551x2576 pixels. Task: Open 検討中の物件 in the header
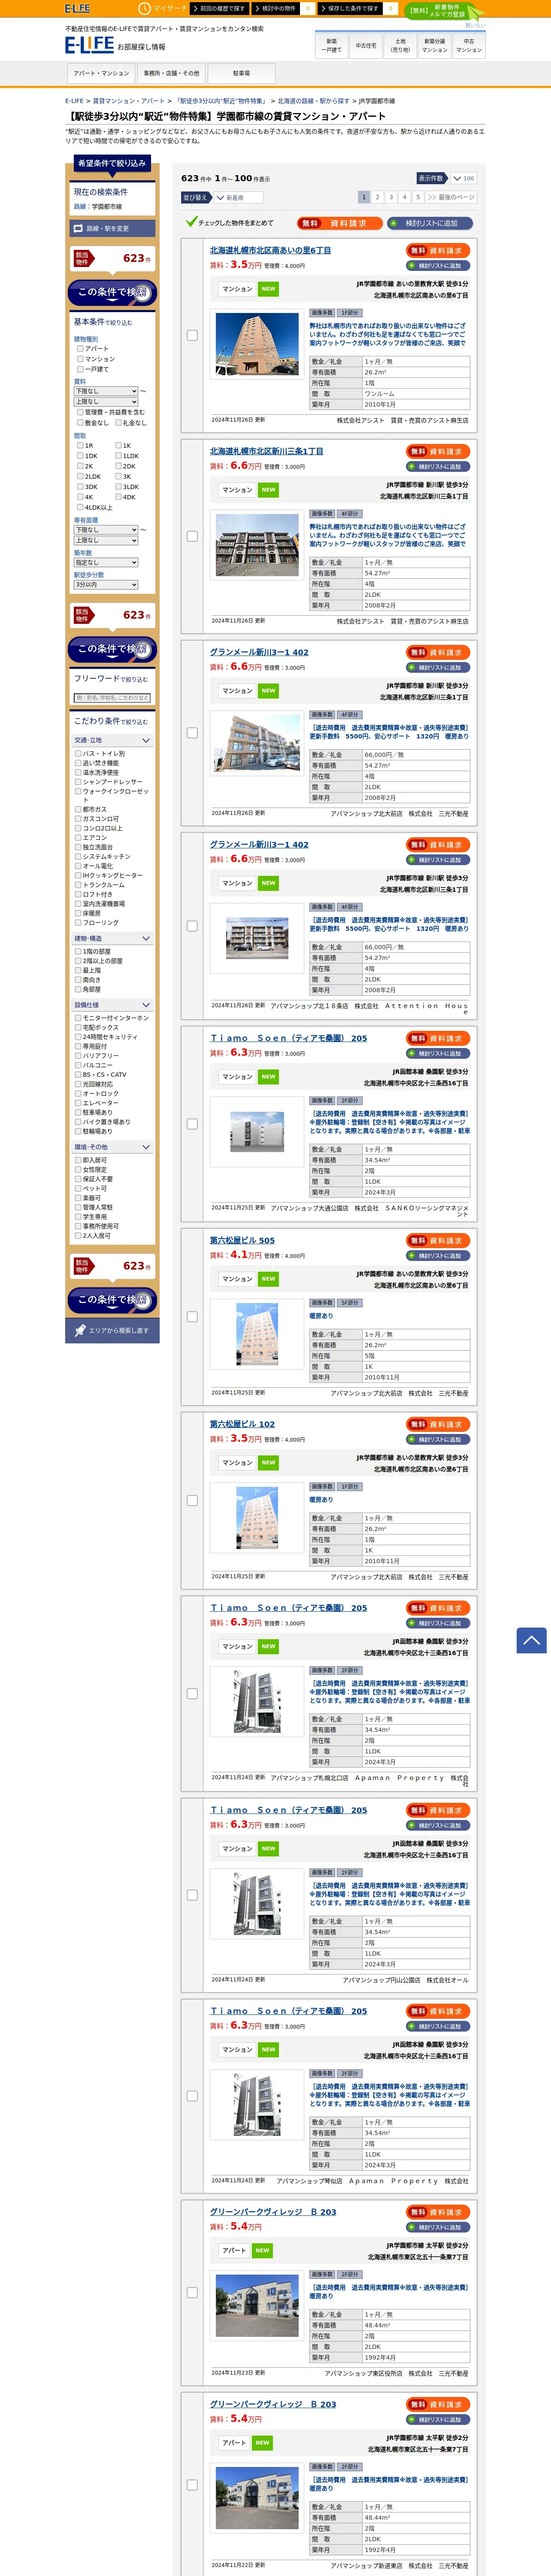276,8
